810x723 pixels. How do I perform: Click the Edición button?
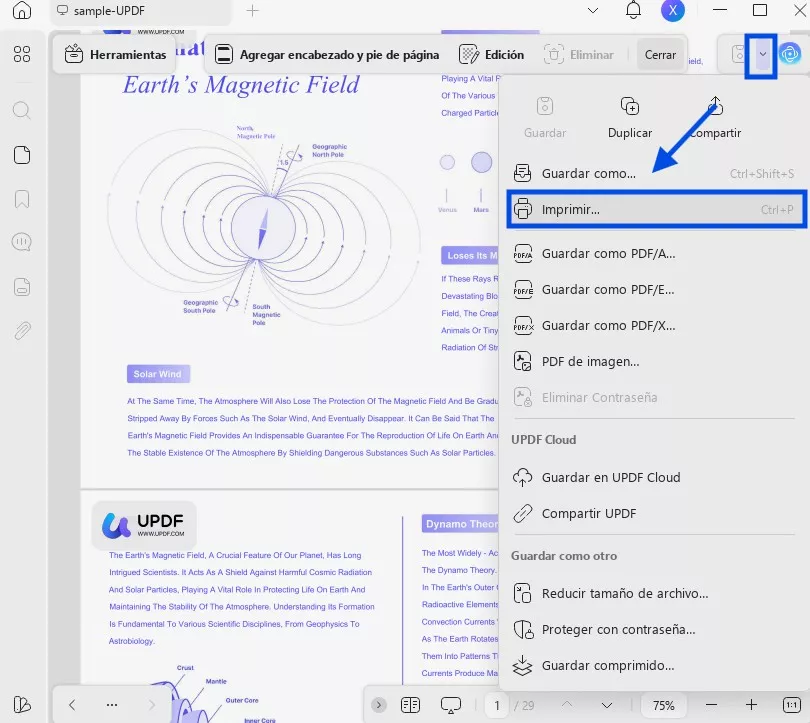(492, 54)
